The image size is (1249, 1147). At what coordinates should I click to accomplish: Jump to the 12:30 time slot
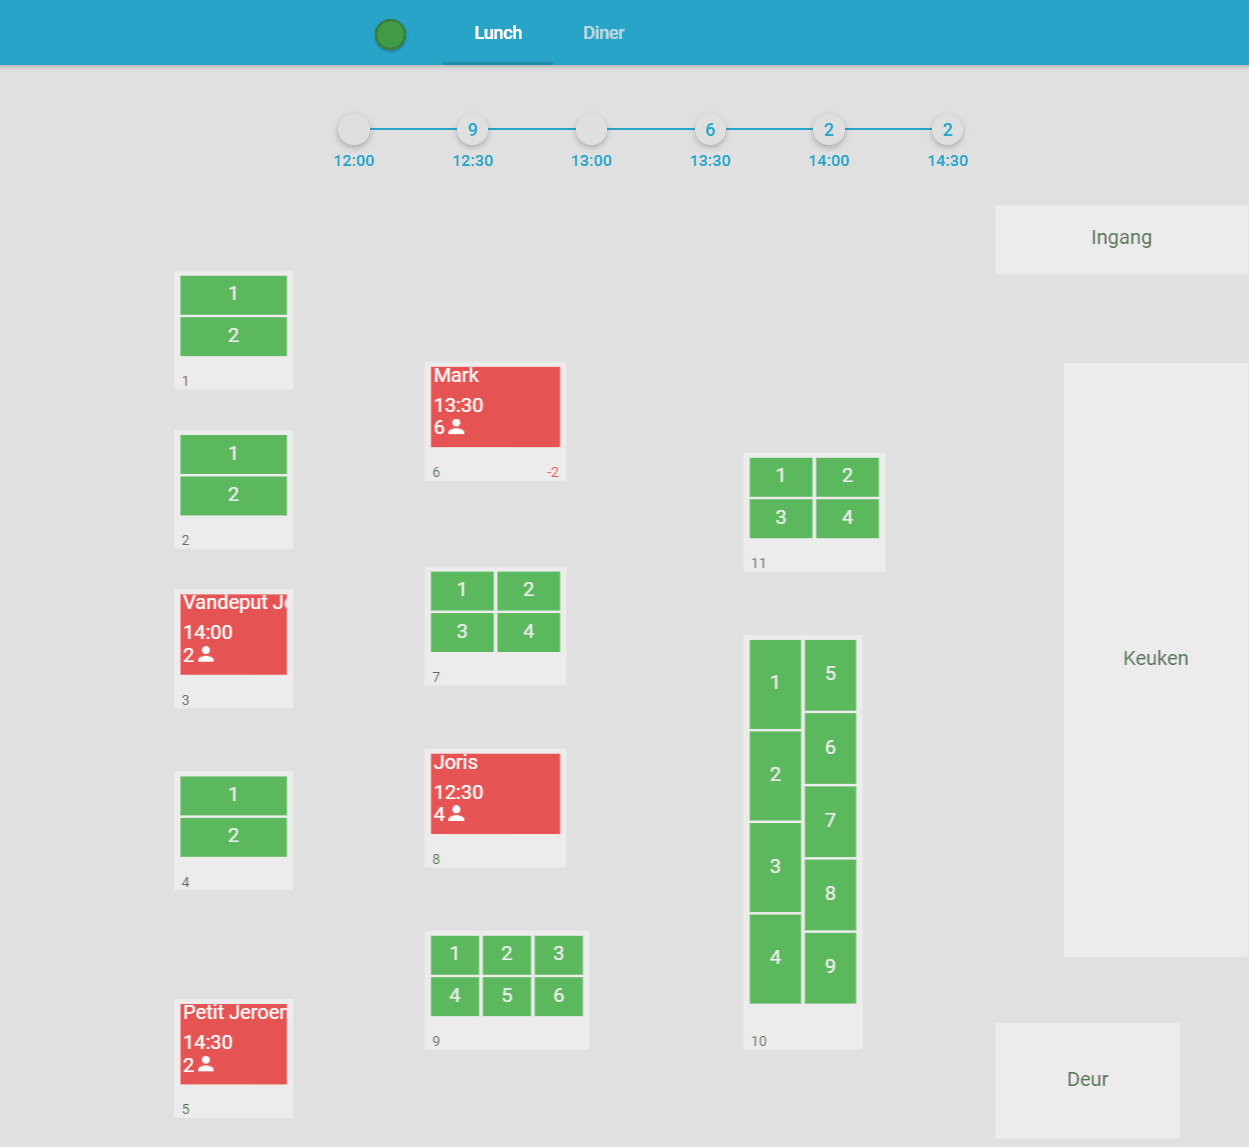tap(472, 130)
